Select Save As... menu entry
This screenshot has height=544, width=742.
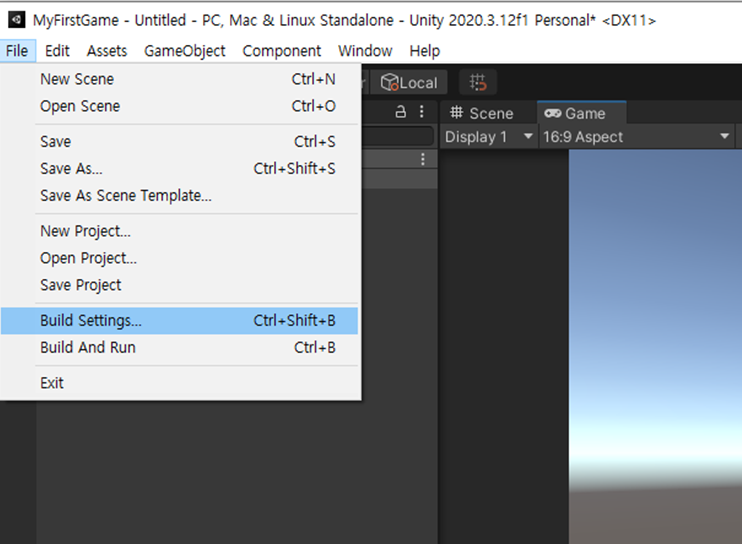click(179, 168)
